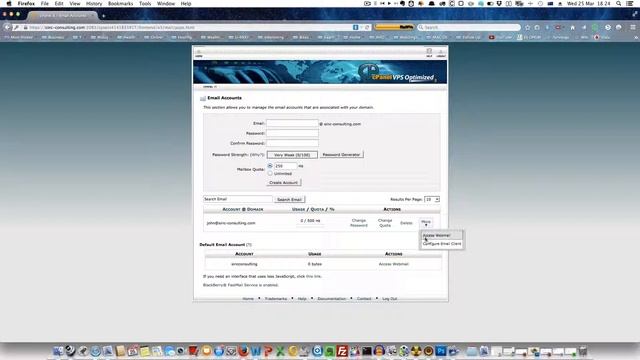The height and width of the screenshot is (360, 640).
Task: Open the Apple menu
Action: coord(9,4)
